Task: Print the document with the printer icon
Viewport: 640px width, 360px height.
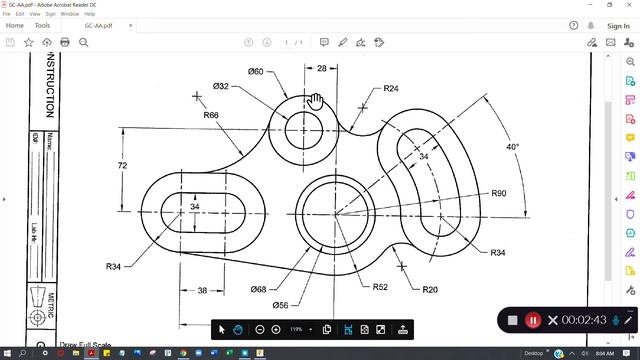Action: click(65, 42)
